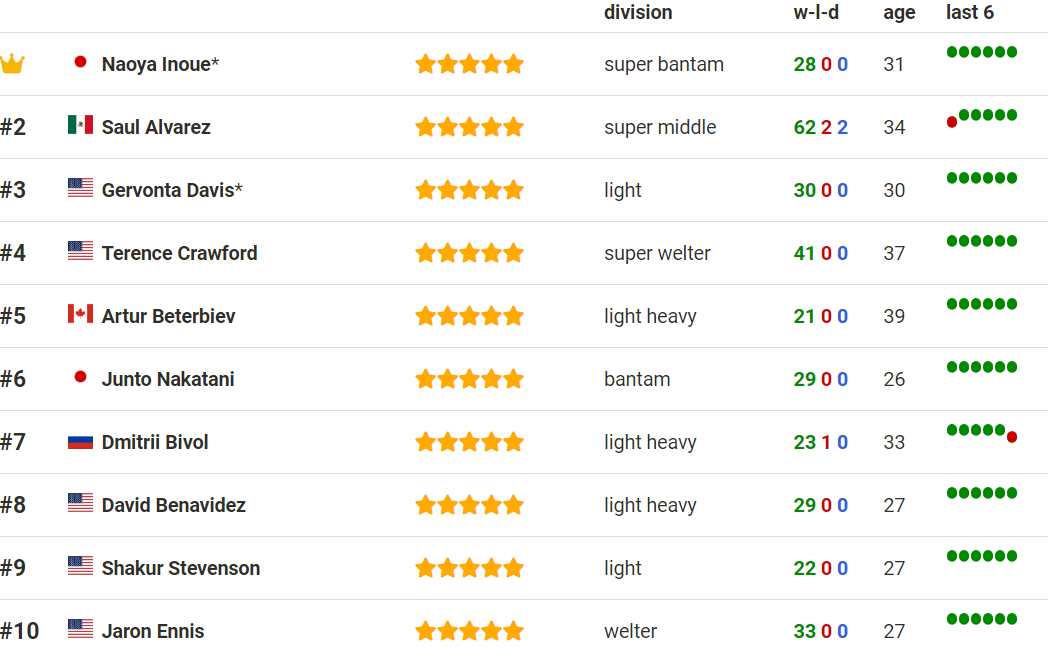The height and width of the screenshot is (656, 1048).
Task: Click the Japan flag beside Naoya Inoue
Action: [80, 62]
